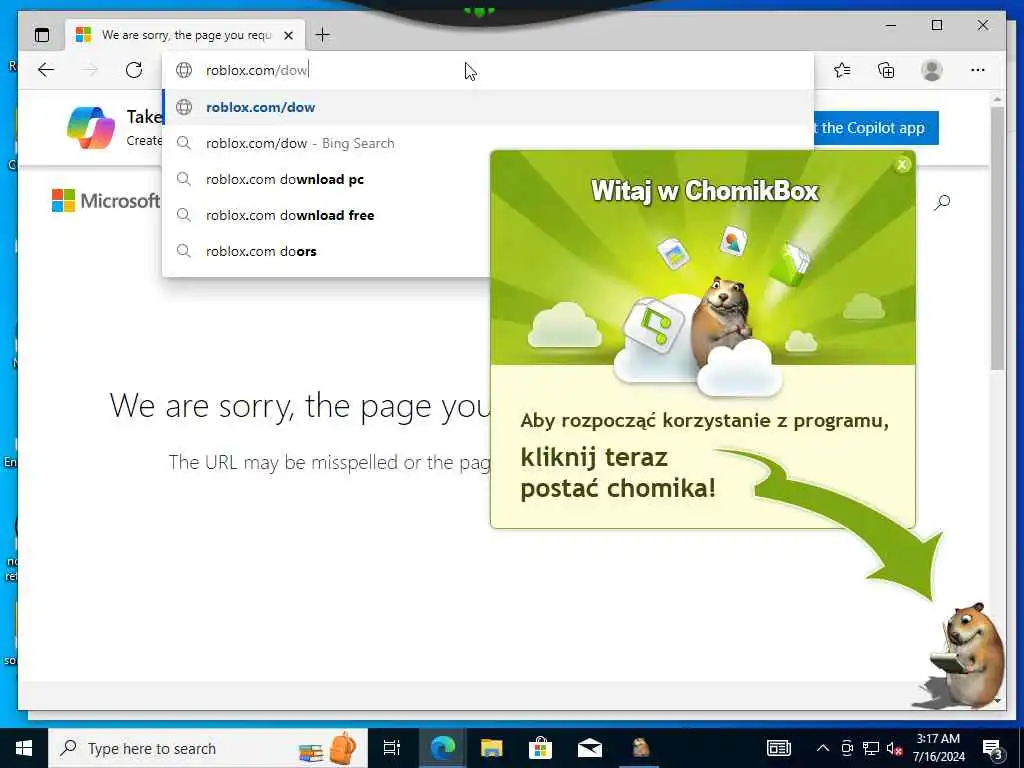Close the ChomikBox welcome popup
Image resolution: width=1024 pixels, height=768 pixels.
coord(902,165)
